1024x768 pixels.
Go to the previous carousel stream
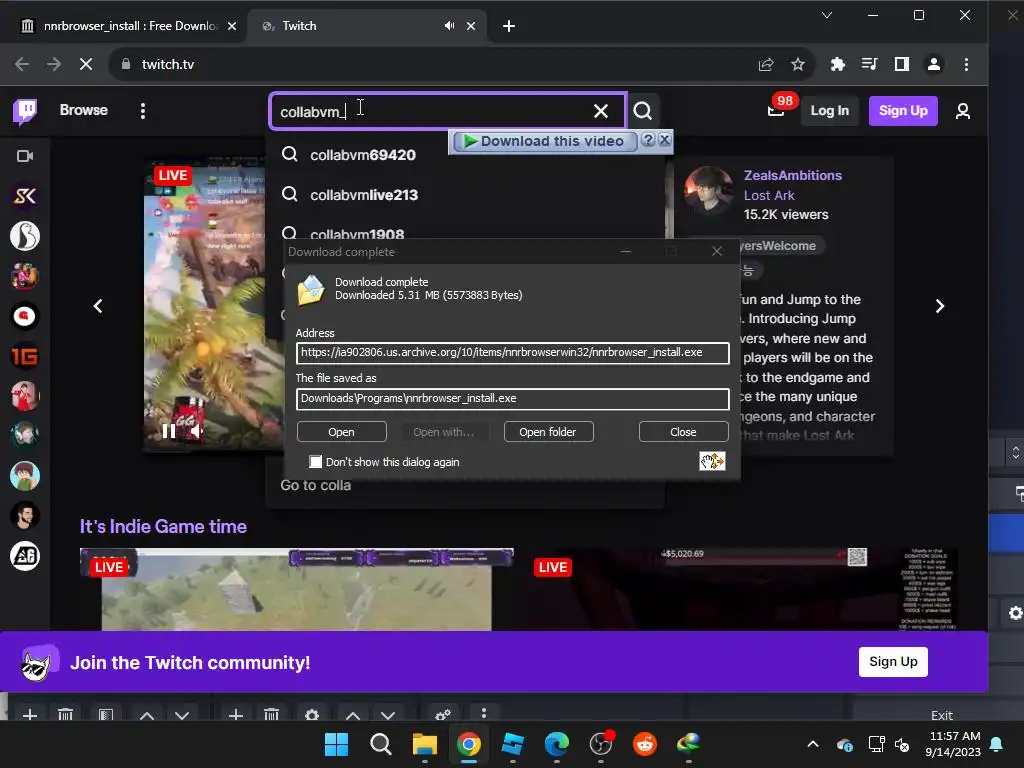pyautogui.click(x=98, y=306)
